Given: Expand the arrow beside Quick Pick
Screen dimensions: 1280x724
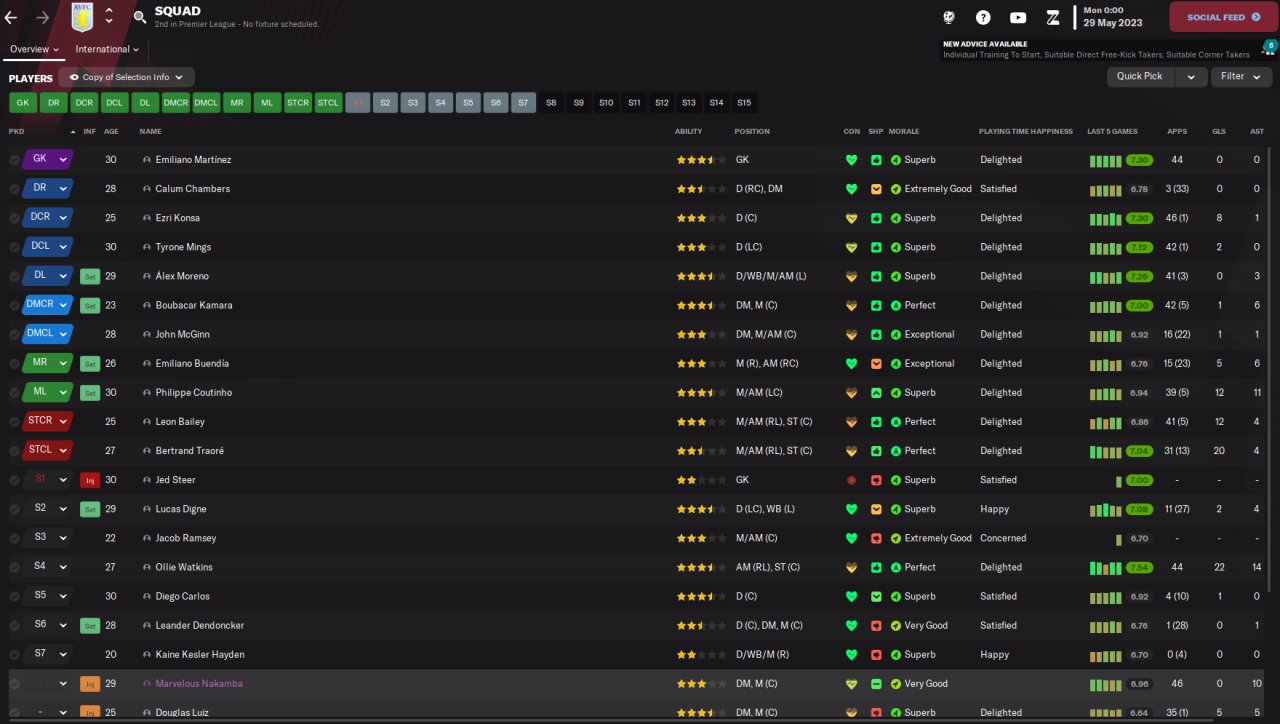Looking at the screenshot, I should (x=1190, y=76).
